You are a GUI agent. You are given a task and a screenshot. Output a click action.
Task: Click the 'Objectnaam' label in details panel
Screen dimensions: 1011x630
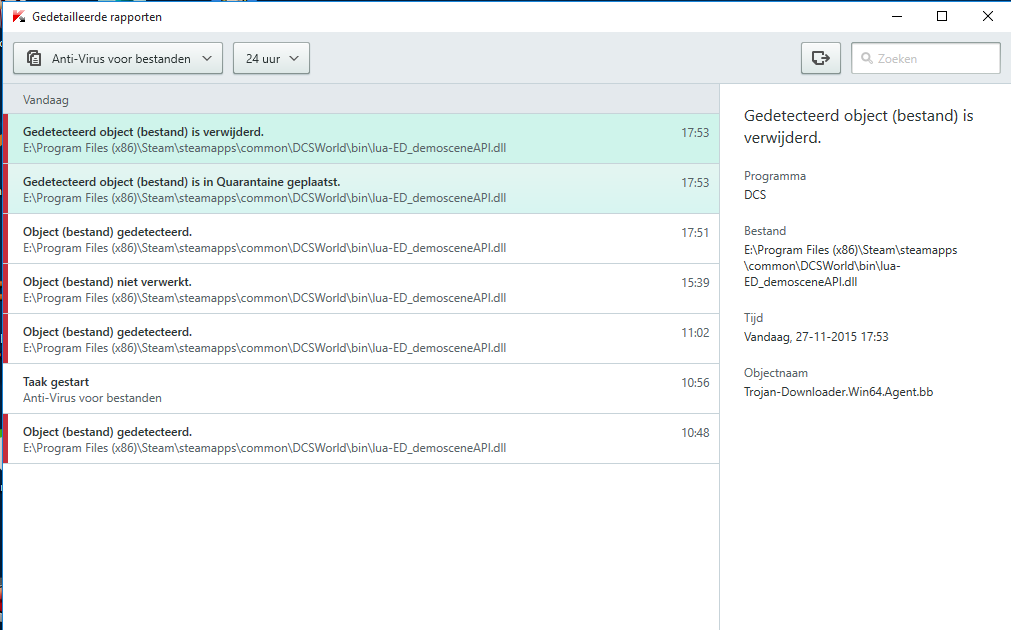pyautogui.click(x=776, y=373)
